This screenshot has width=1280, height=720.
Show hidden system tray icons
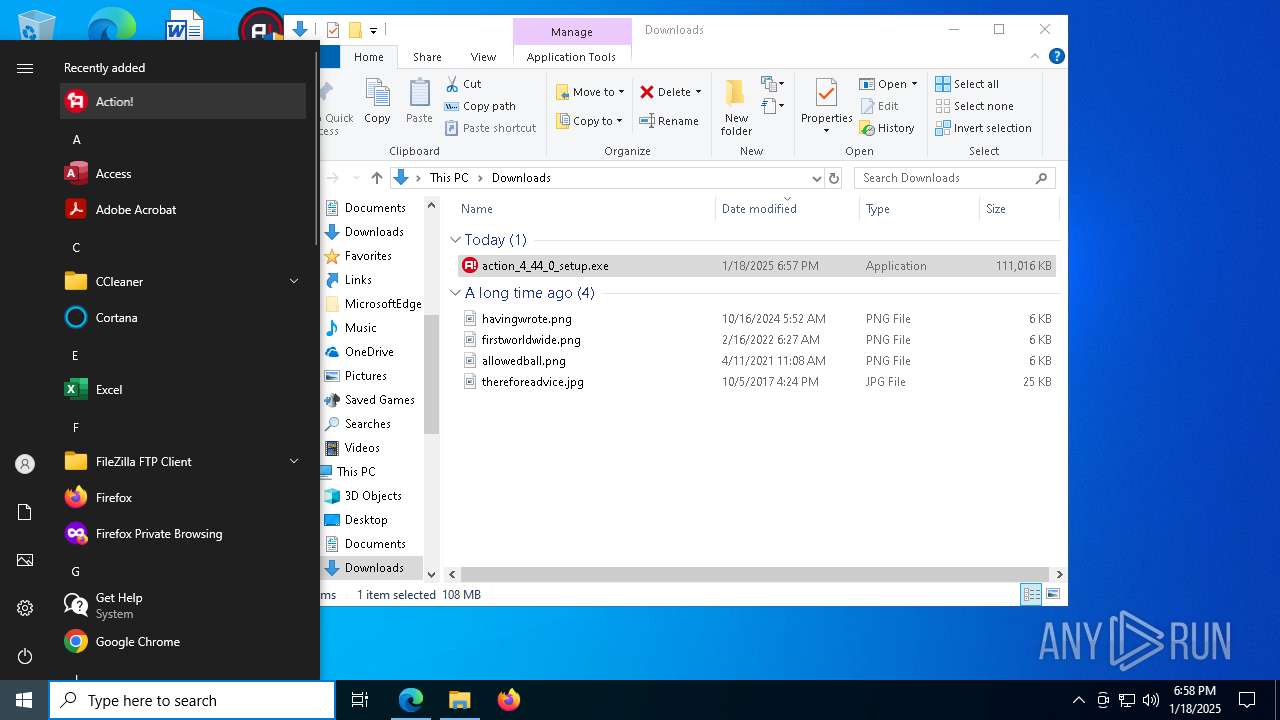coord(1078,700)
